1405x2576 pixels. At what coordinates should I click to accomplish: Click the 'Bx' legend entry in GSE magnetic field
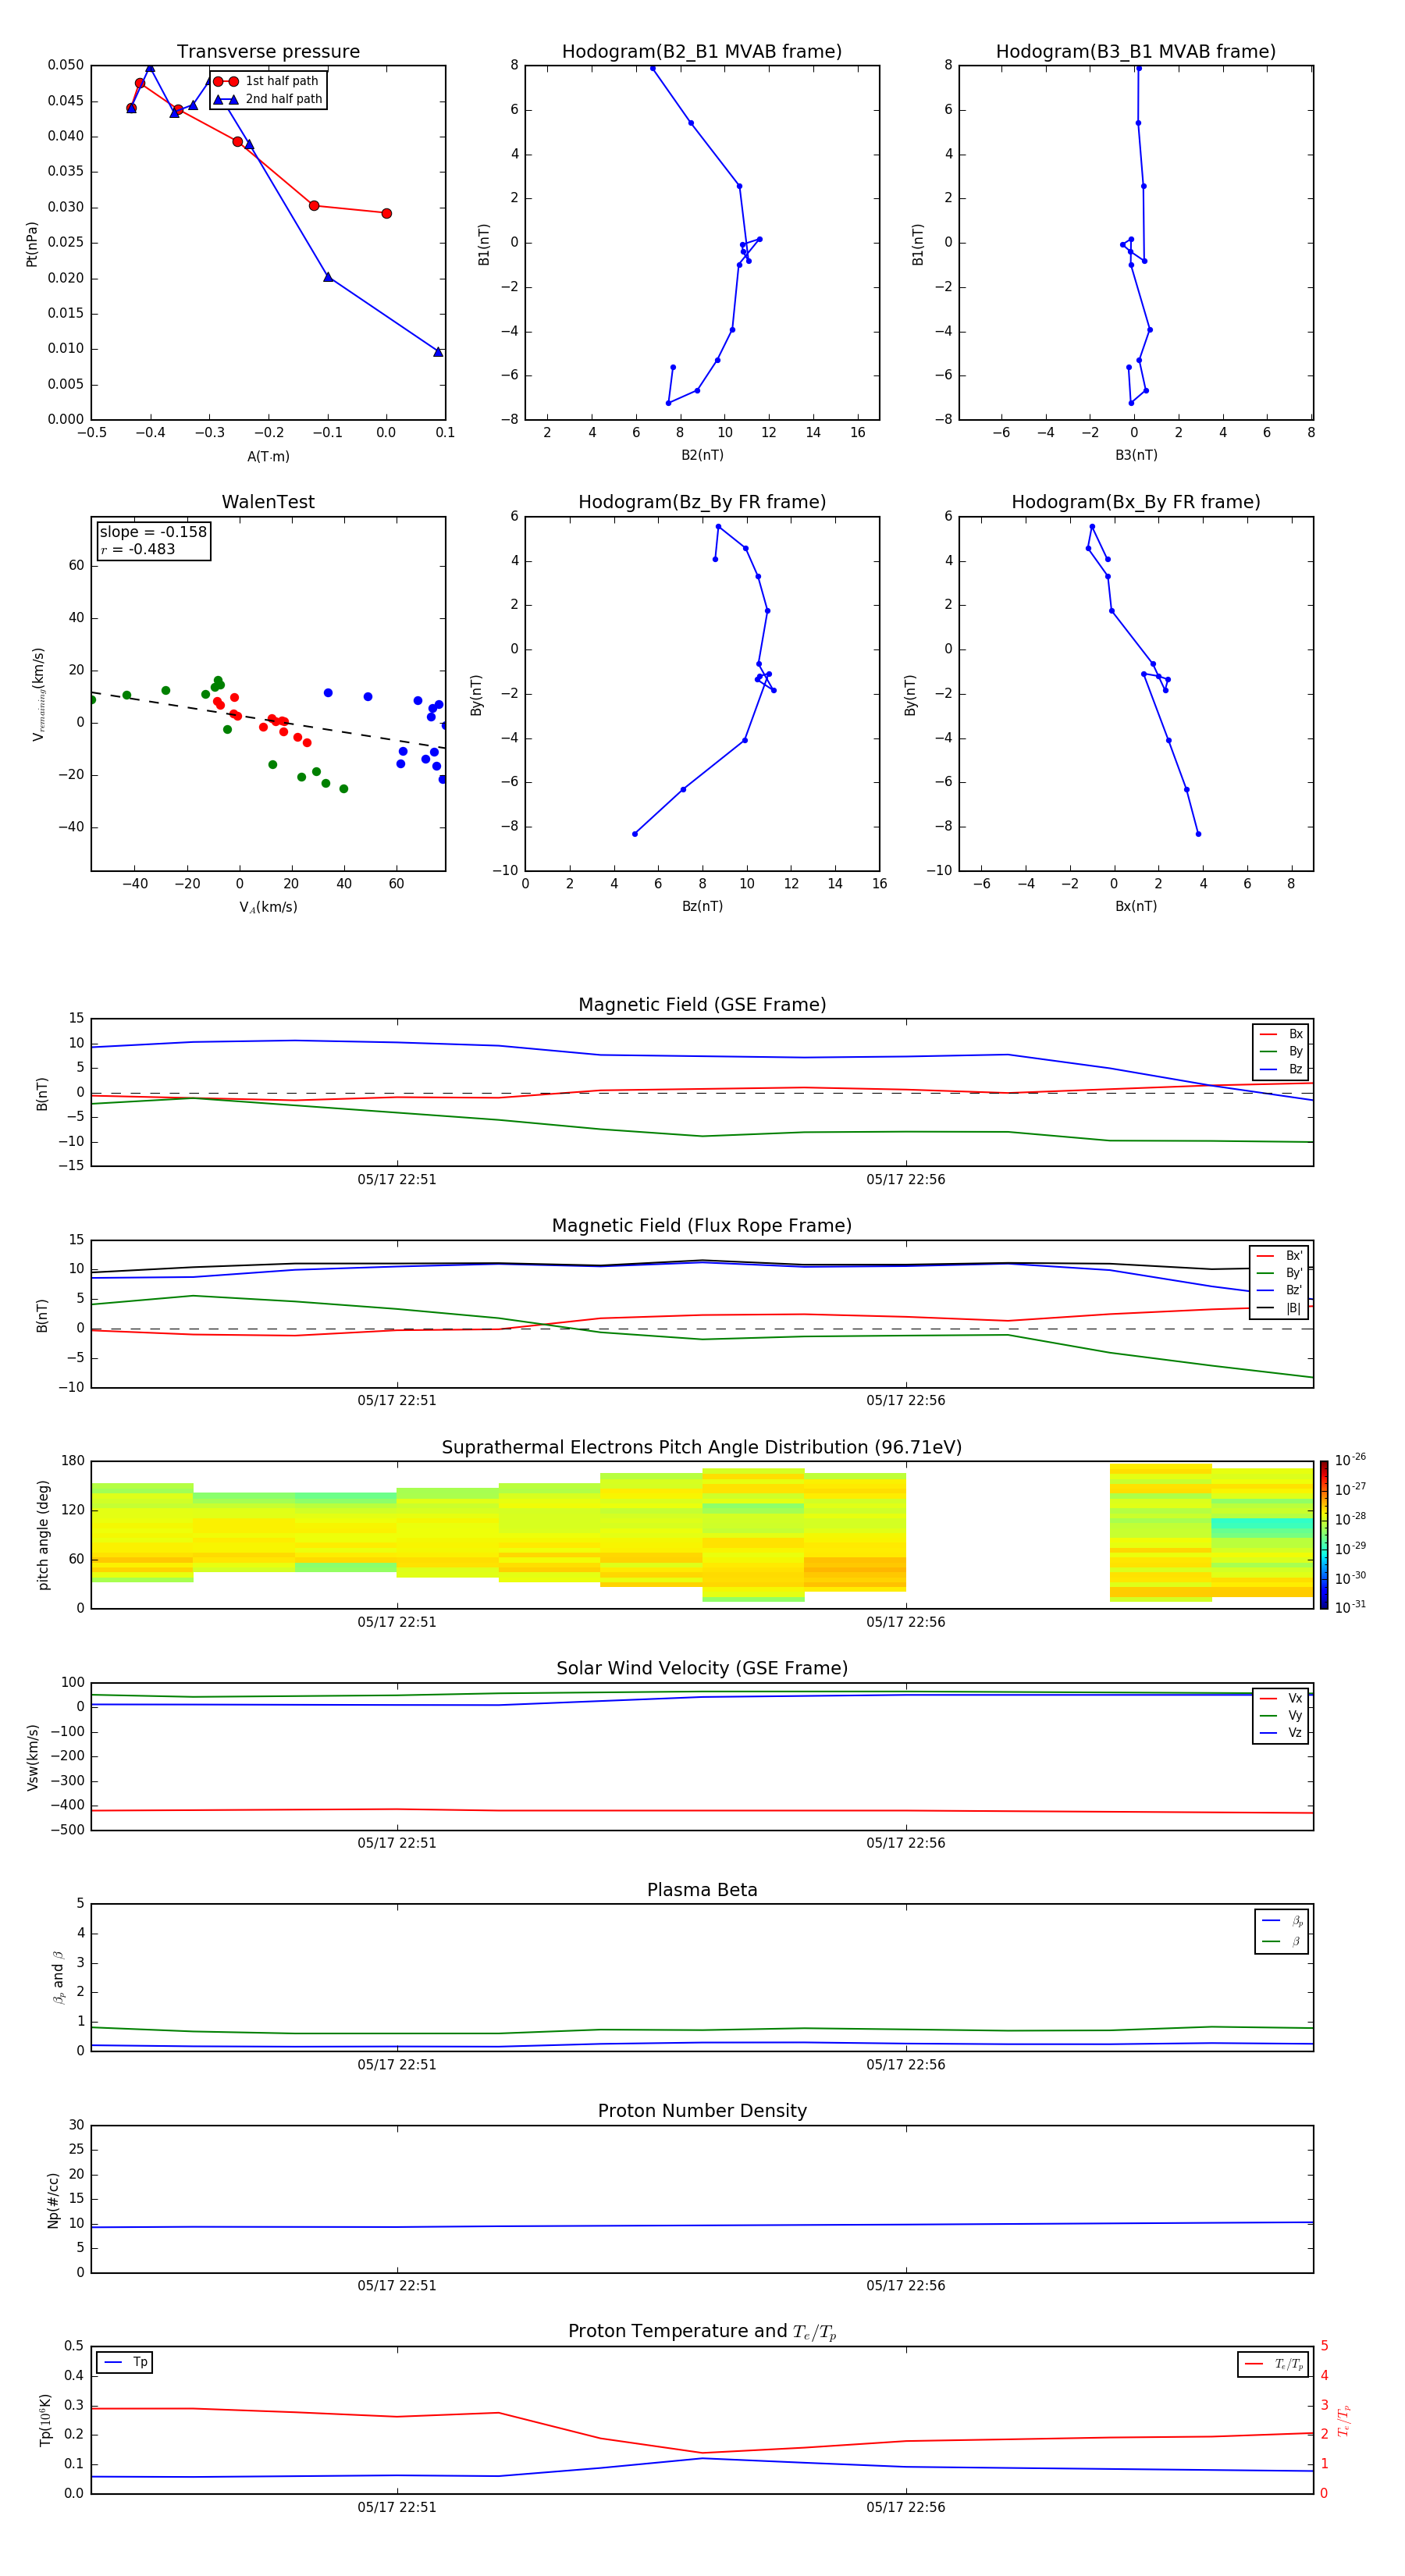click(x=1281, y=1034)
